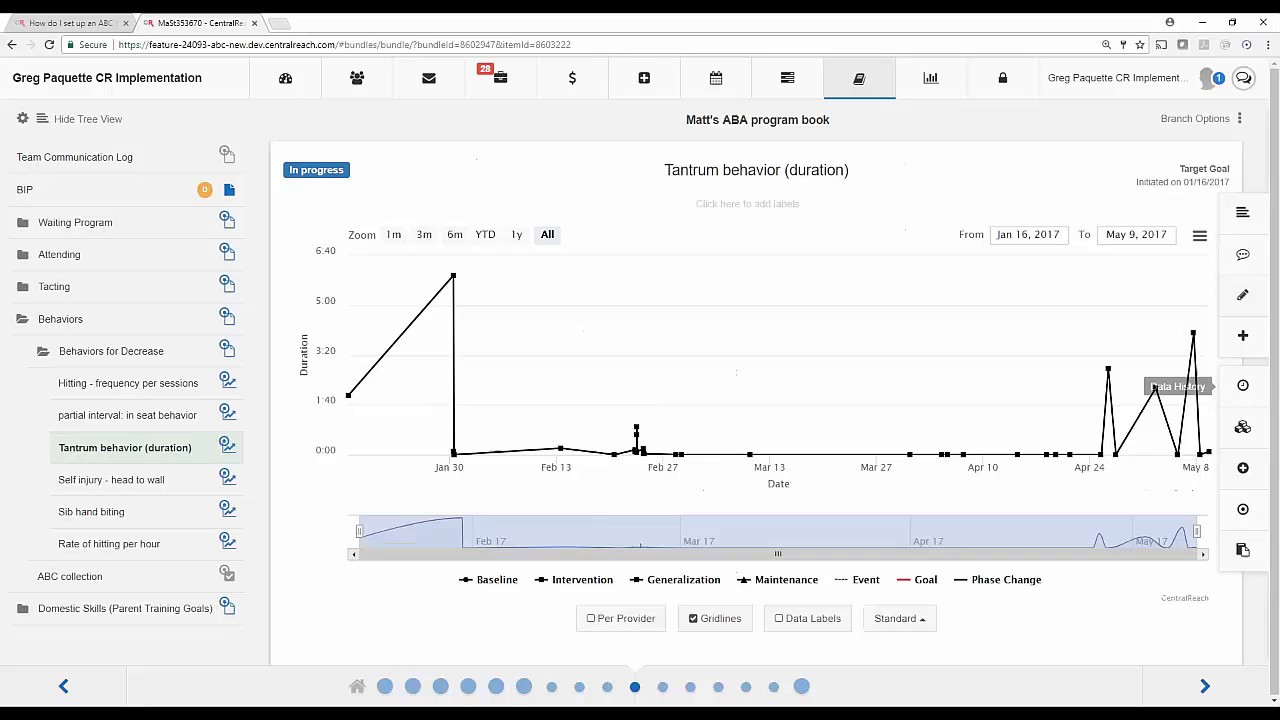Open the calendar icon in top navigation
The height and width of the screenshot is (720, 1280).
[716, 78]
